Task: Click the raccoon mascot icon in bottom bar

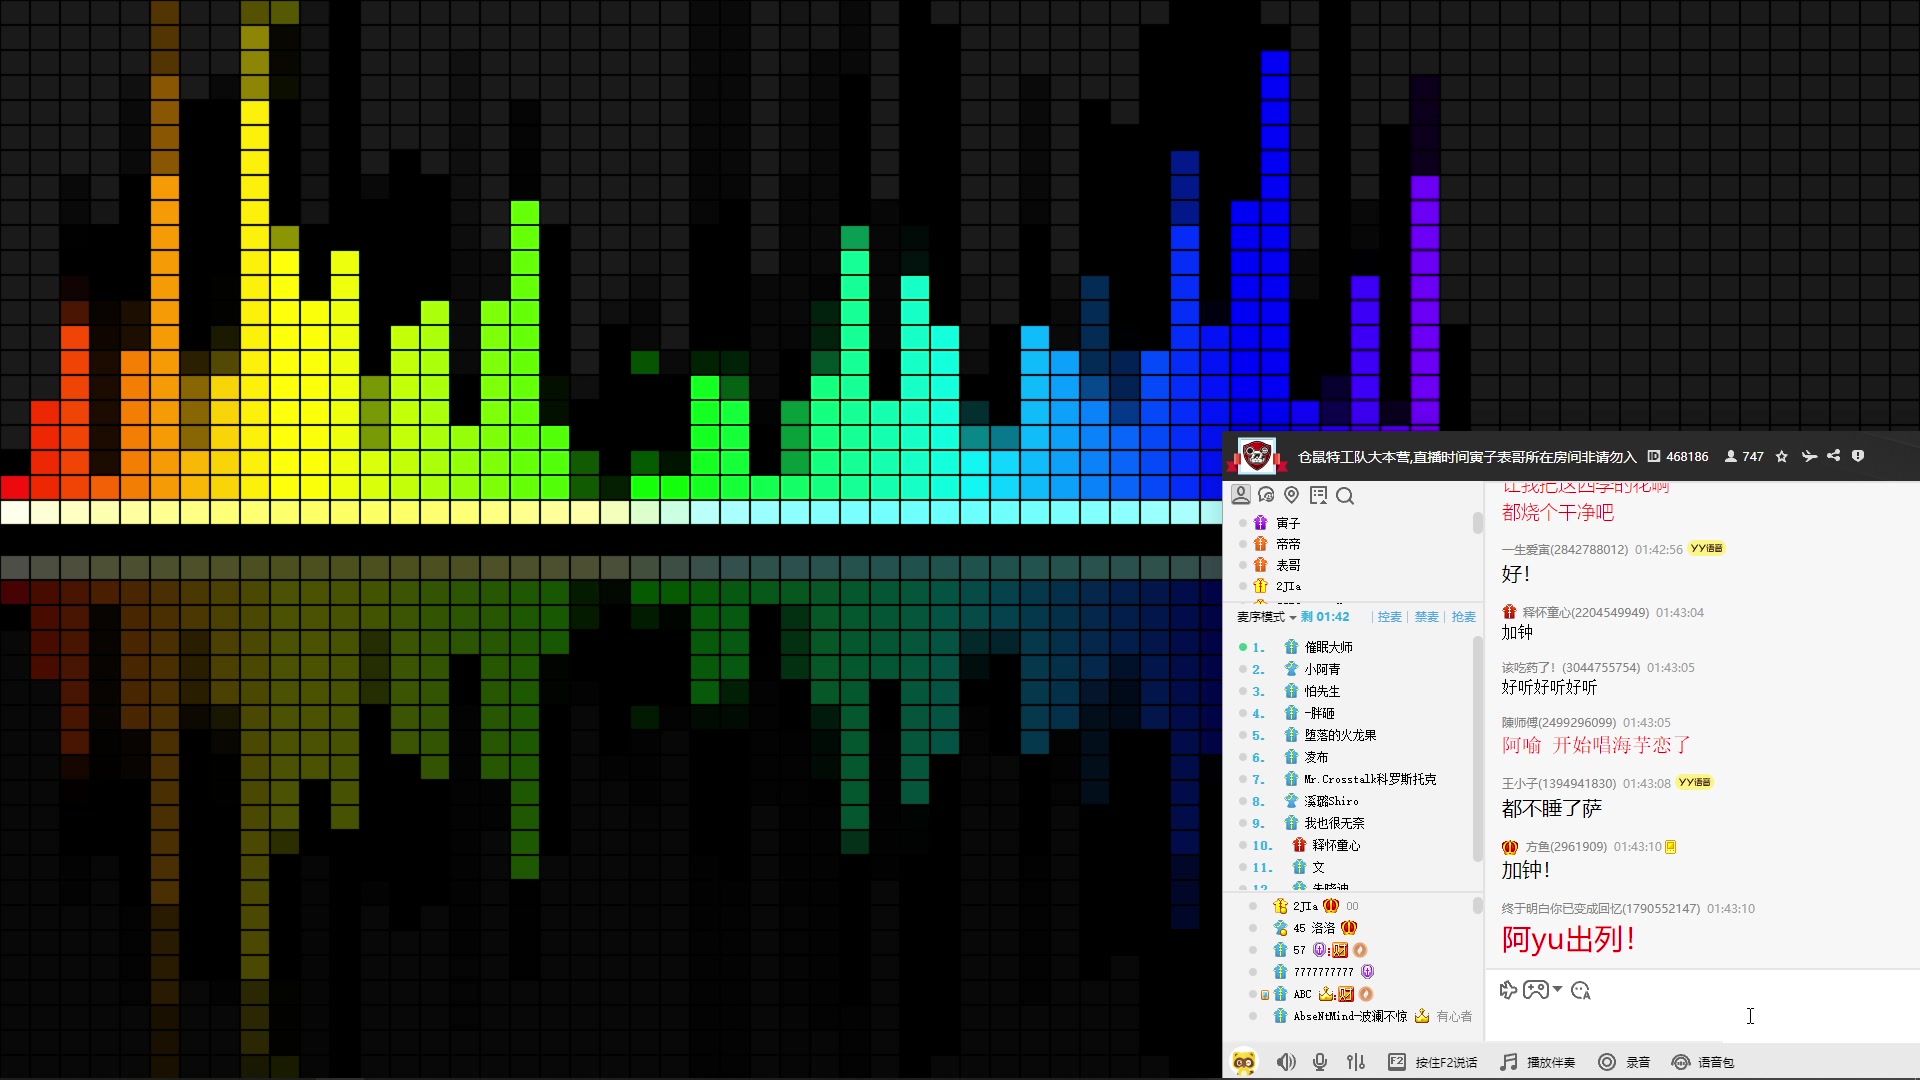Action: [1244, 1062]
